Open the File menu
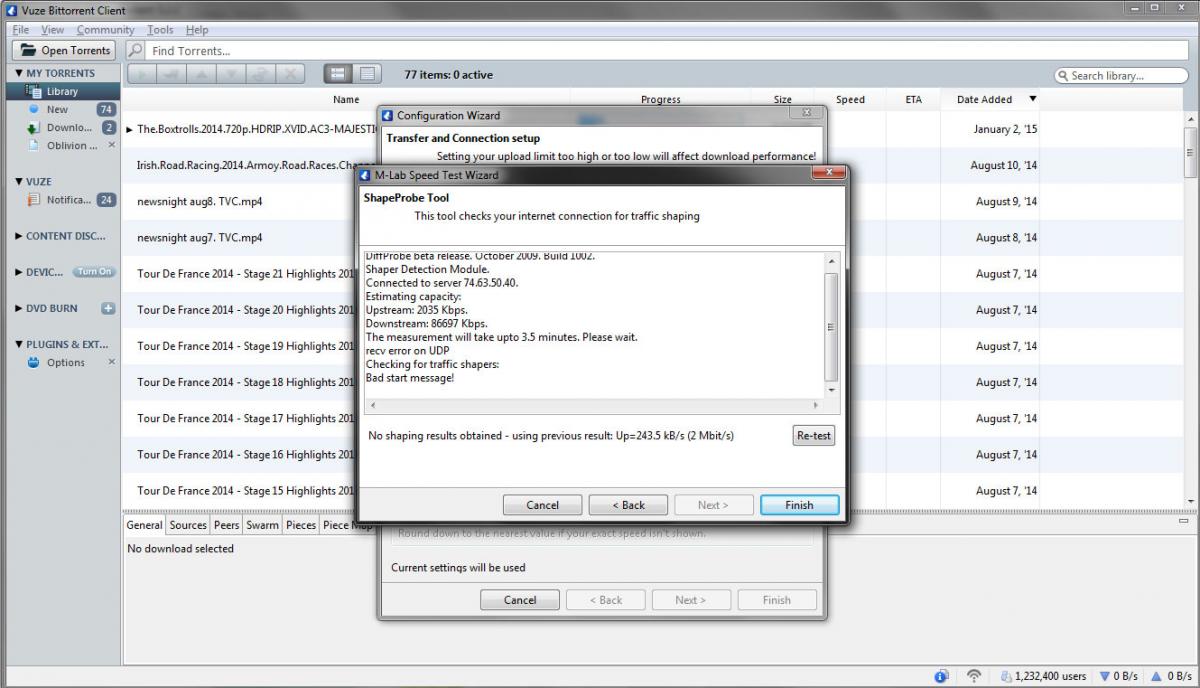 (x=20, y=30)
